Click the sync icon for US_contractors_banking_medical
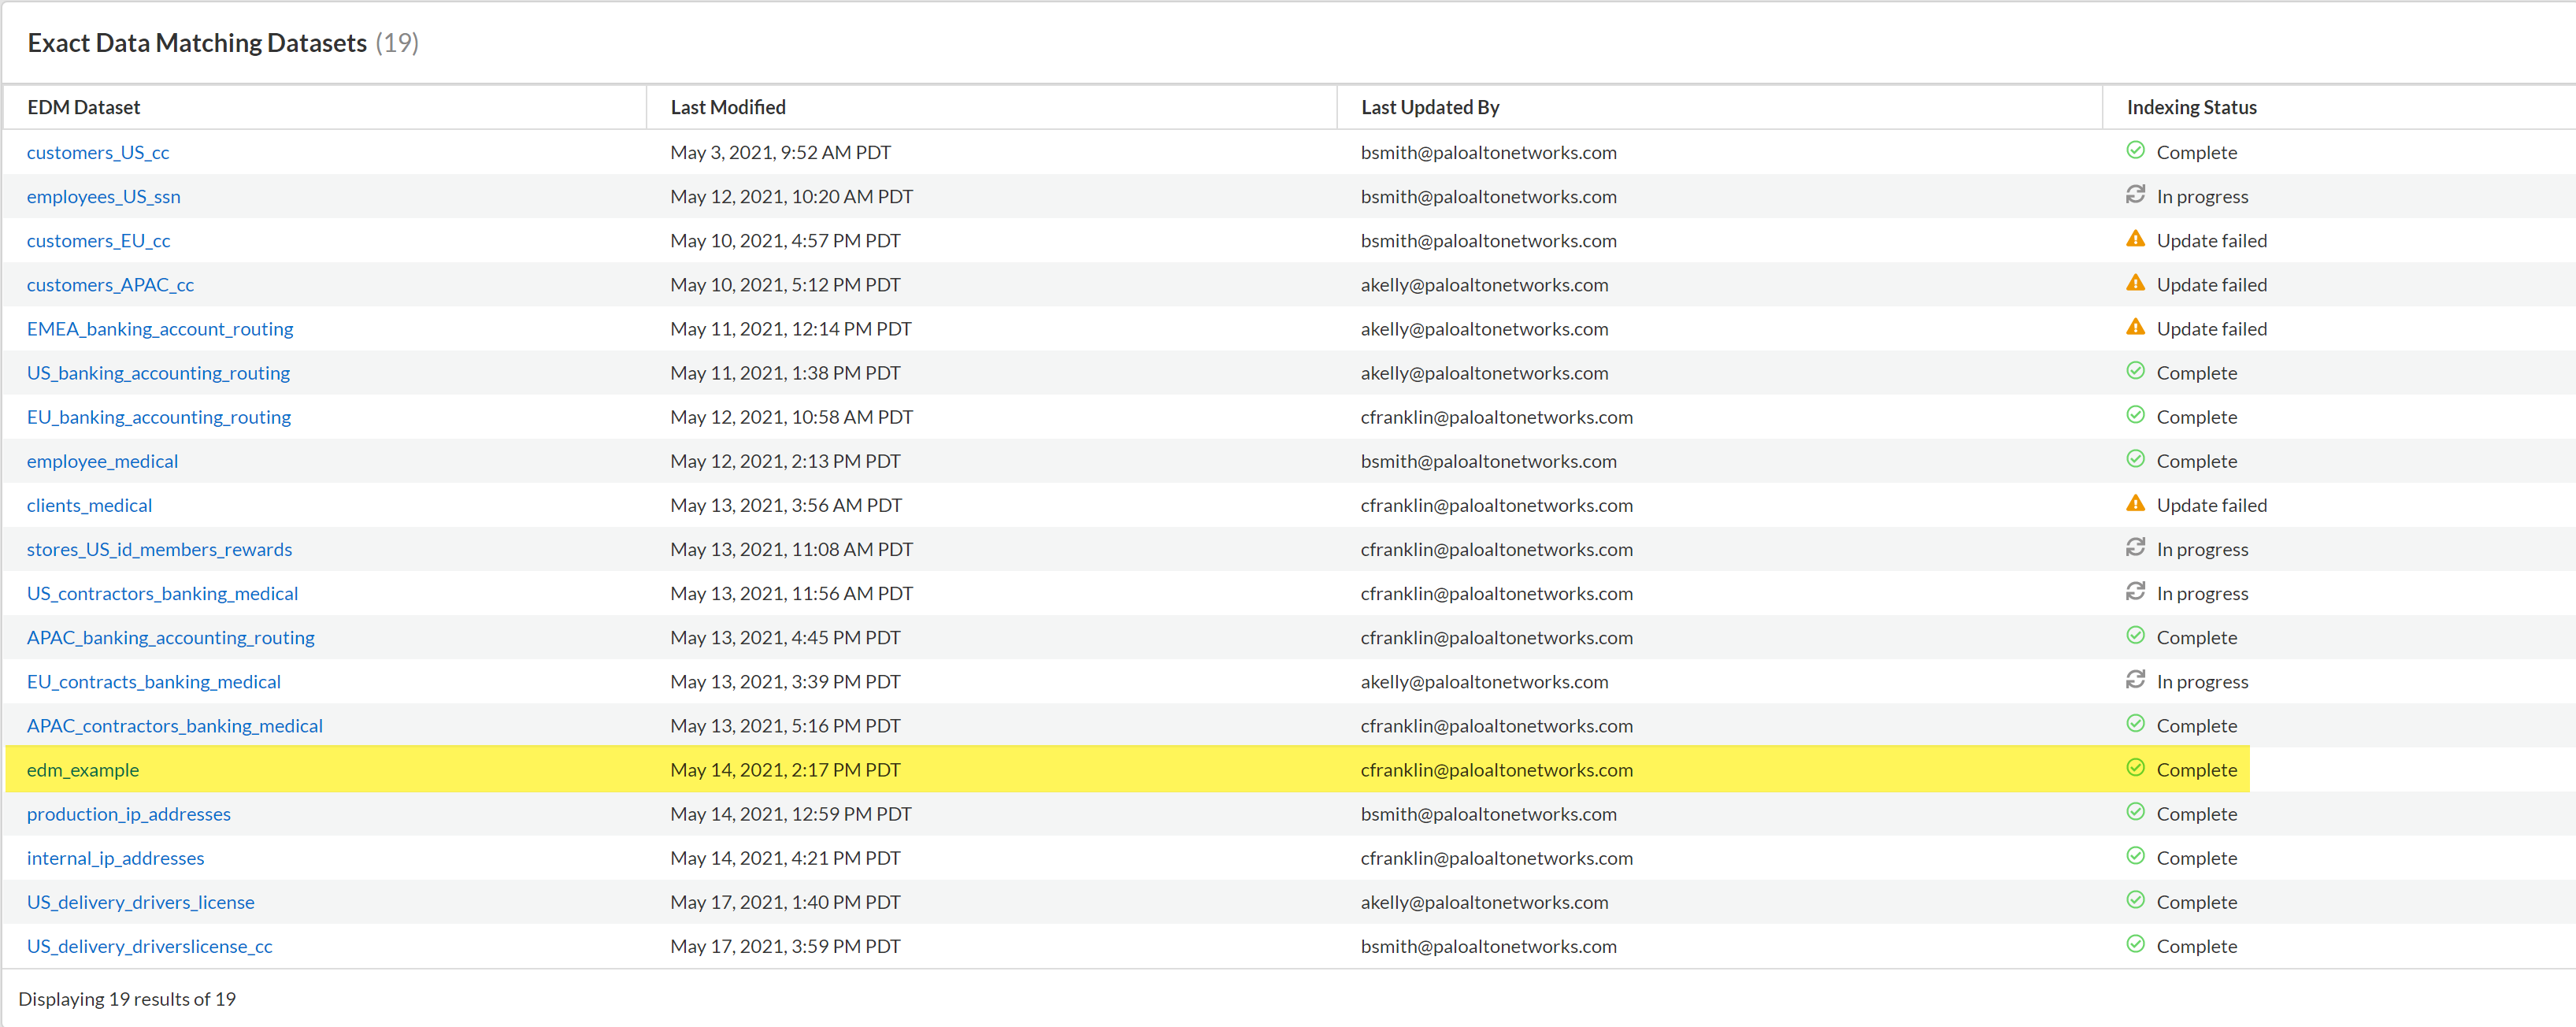 [x=2135, y=592]
